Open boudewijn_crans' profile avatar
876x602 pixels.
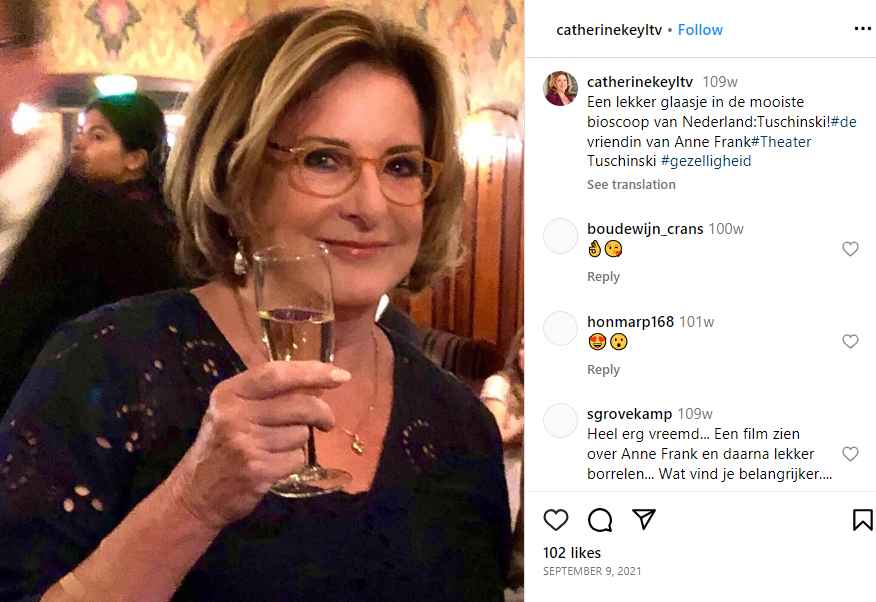[560, 235]
